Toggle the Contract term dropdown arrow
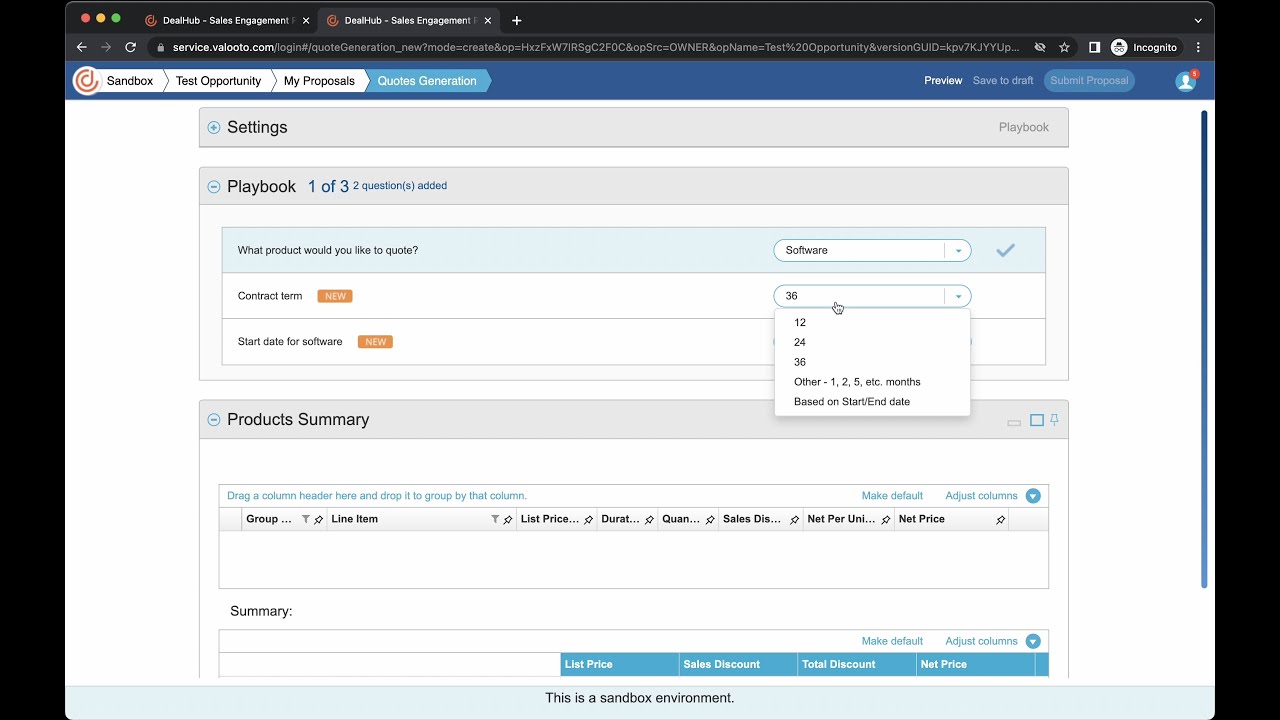Screen dimensions: 1280x720 point(958,297)
